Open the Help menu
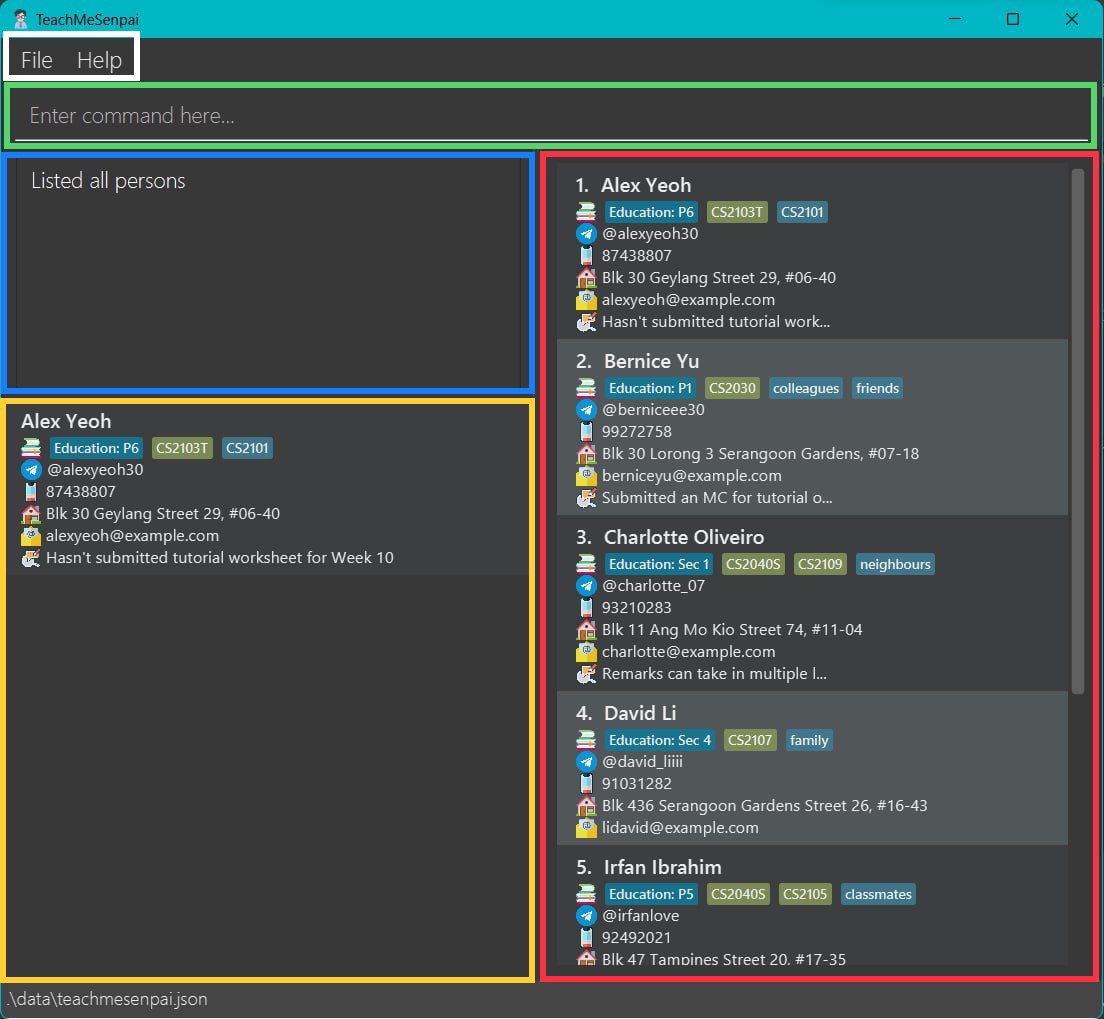The image size is (1104, 1019). tap(99, 60)
